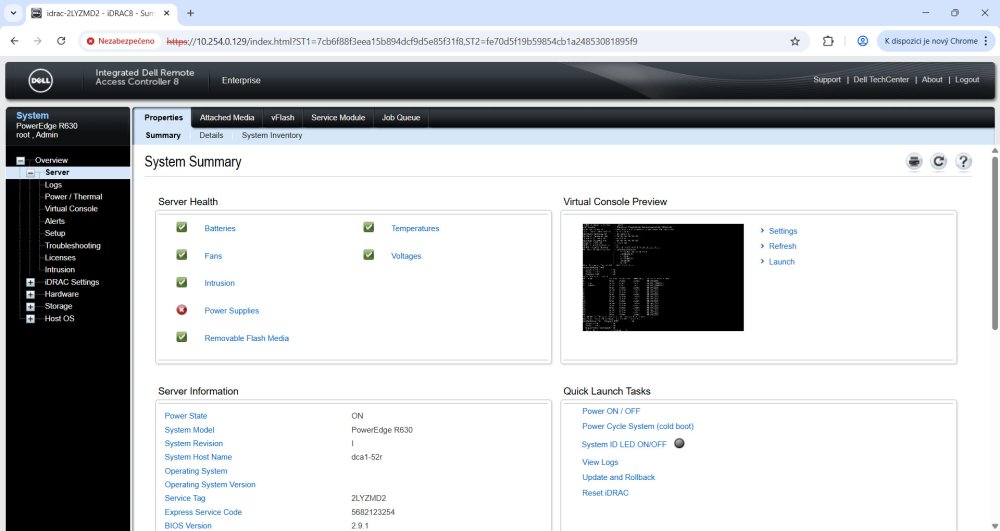Select Power / Thermal in sidebar tree
This screenshot has height=531, width=1000.
(73, 197)
